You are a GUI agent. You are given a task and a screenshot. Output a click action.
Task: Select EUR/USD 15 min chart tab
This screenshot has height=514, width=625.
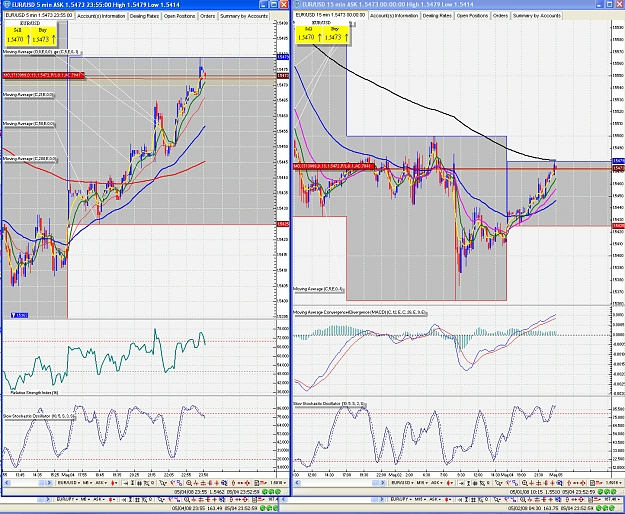pyautogui.click(x=330, y=15)
